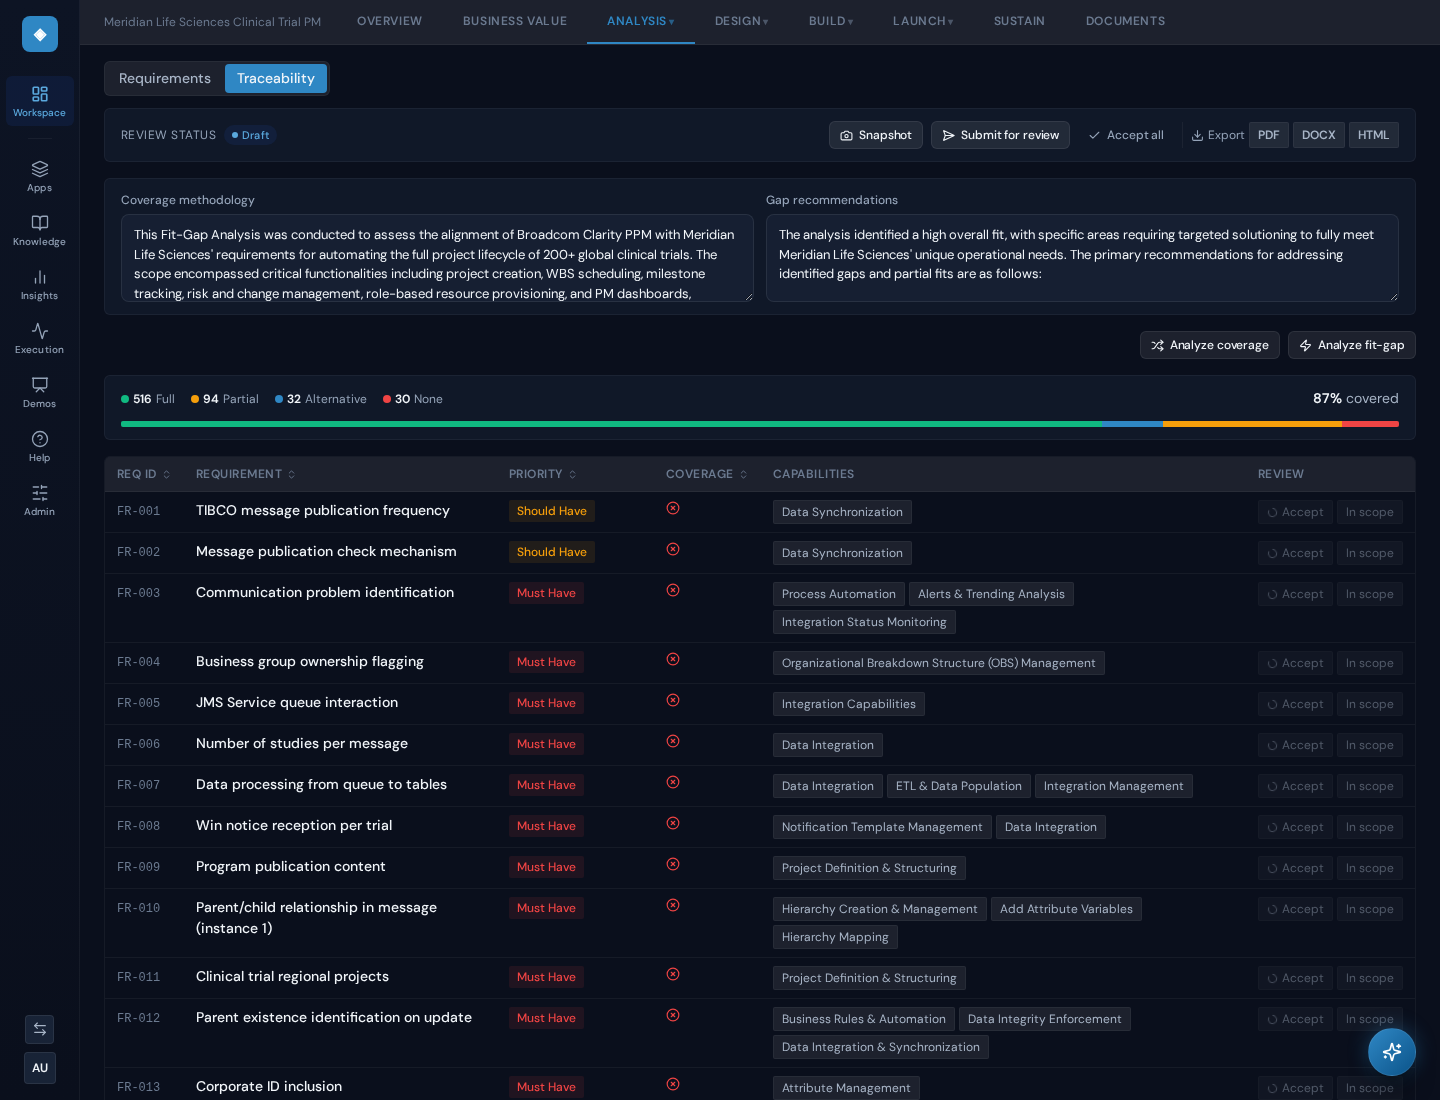The width and height of the screenshot is (1440, 1100).
Task: Open the Insights sidebar section
Action: tap(40, 284)
